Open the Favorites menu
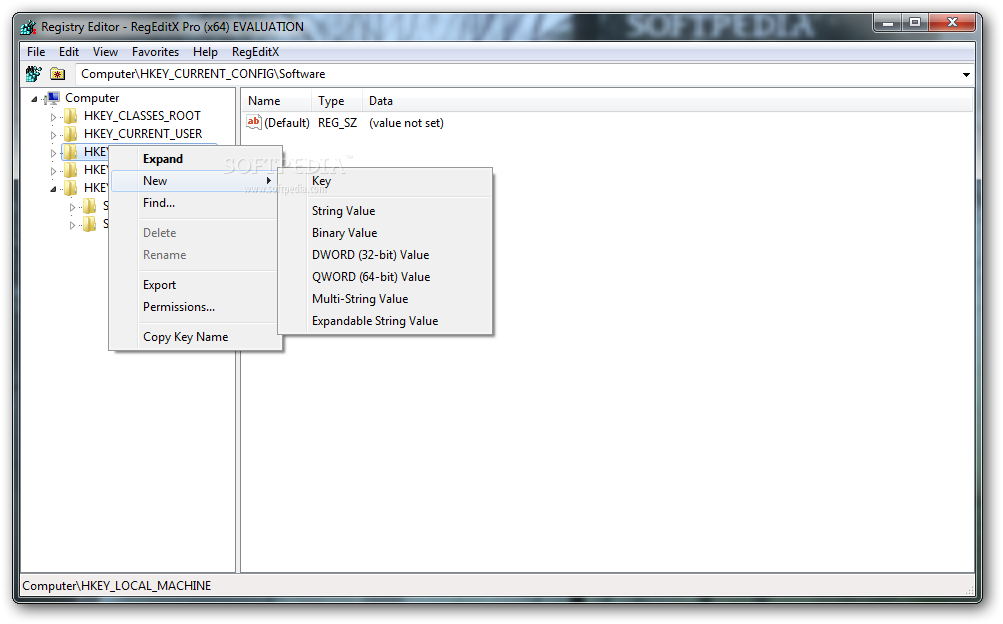This screenshot has height=624, width=1003. point(155,52)
